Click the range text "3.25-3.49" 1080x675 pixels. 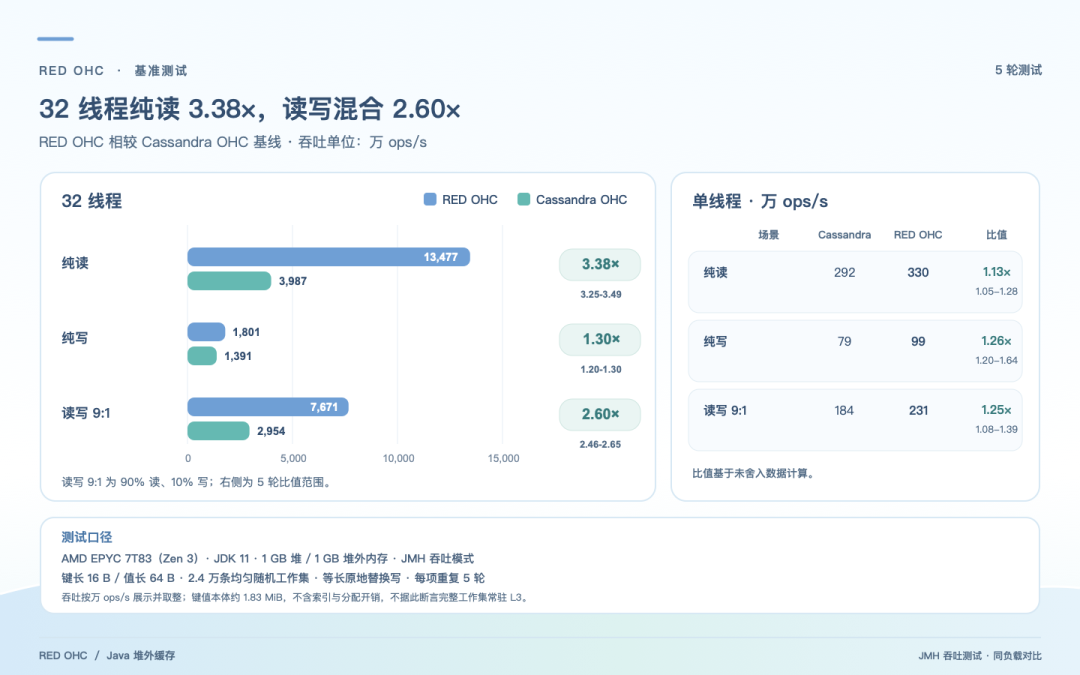(601, 295)
